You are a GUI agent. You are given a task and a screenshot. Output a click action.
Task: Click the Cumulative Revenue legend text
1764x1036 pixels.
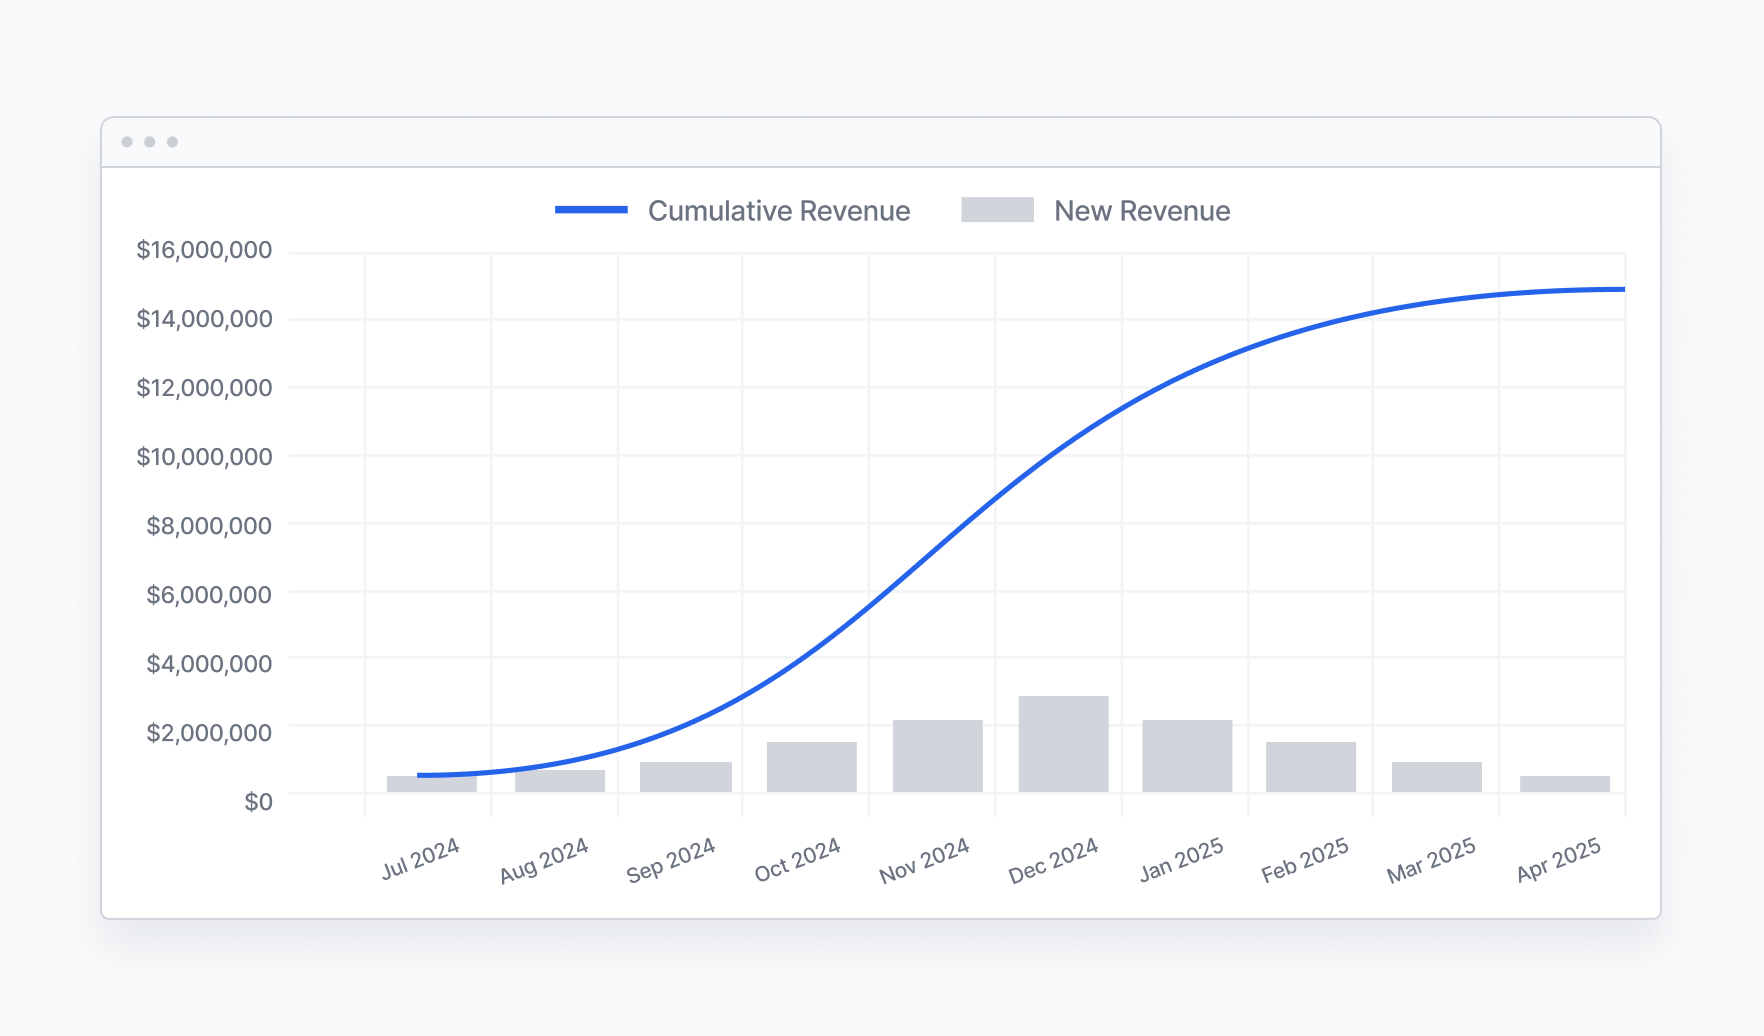coord(779,211)
